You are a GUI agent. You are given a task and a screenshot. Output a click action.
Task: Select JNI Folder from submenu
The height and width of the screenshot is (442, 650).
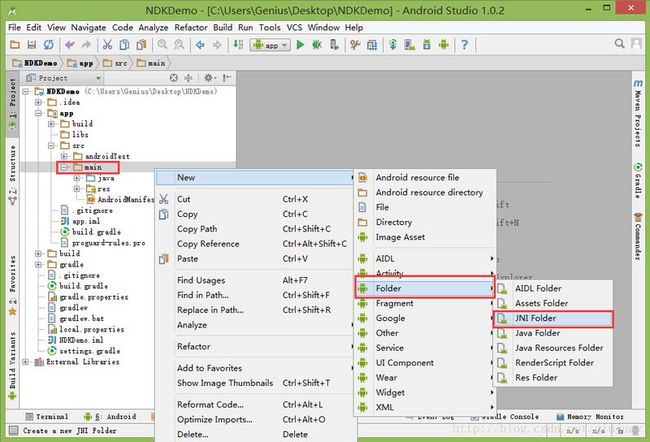click(x=537, y=318)
